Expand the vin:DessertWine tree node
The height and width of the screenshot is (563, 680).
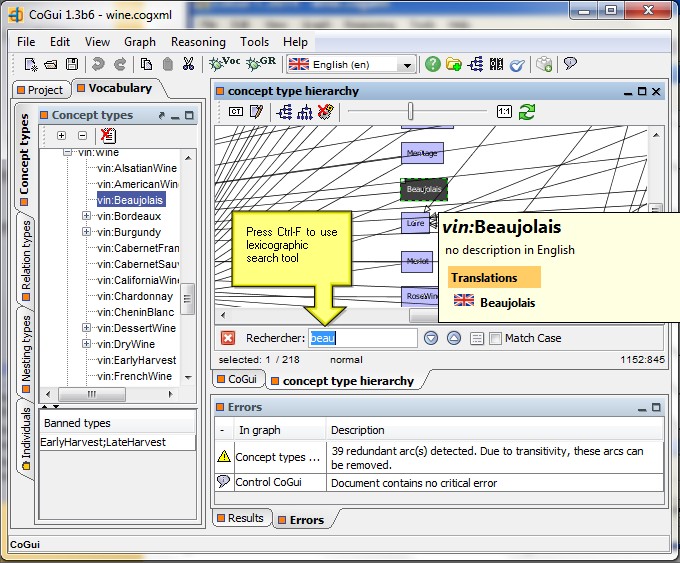click(86, 327)
